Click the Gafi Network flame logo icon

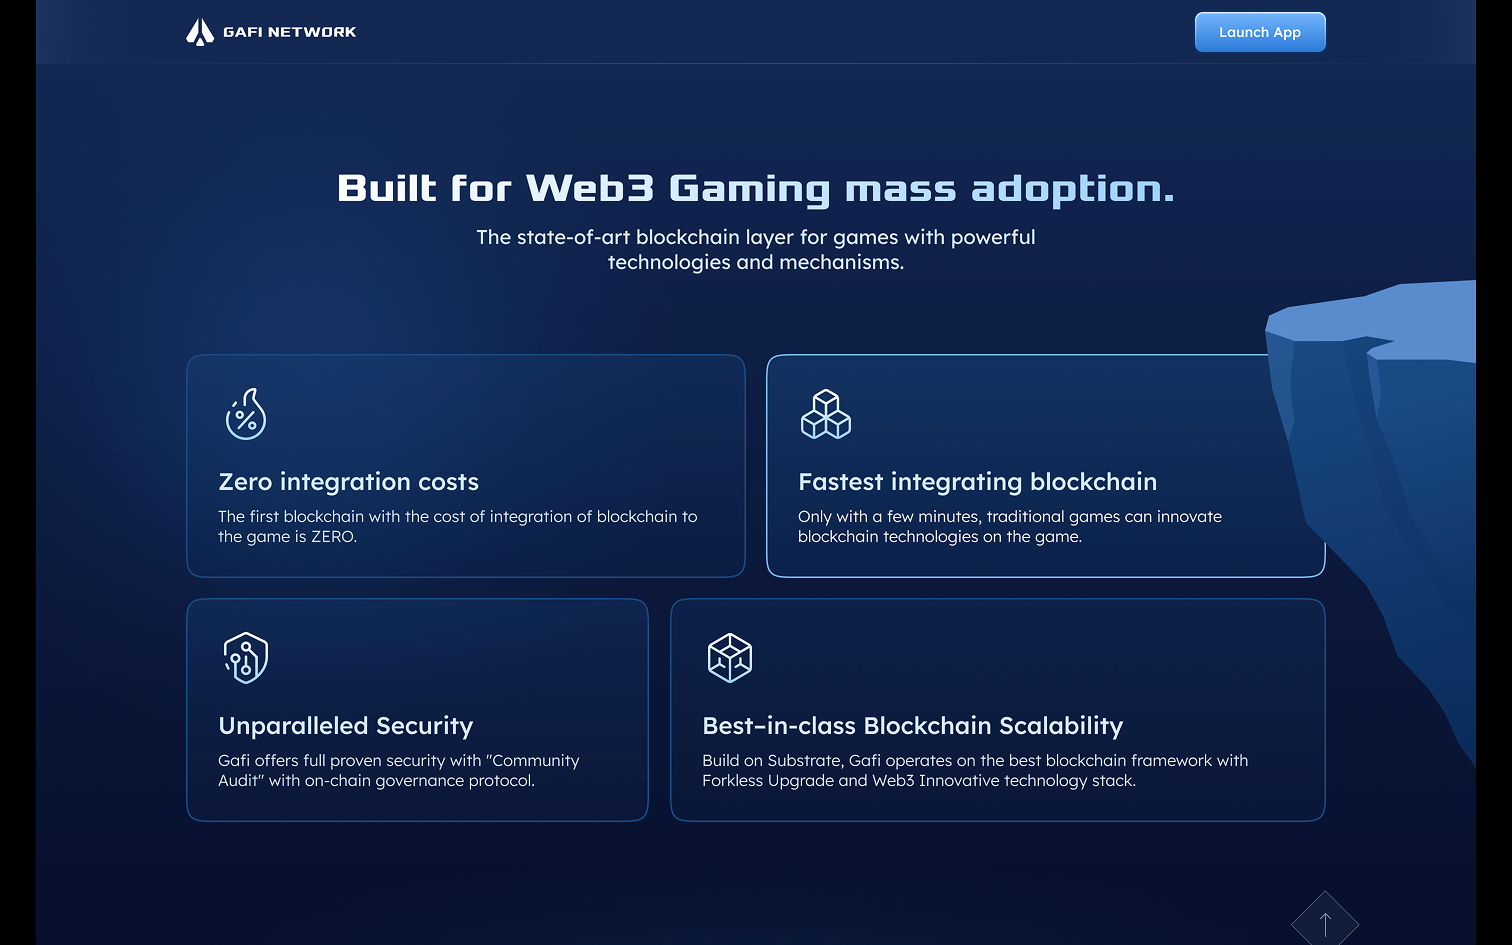pos(200,31)
